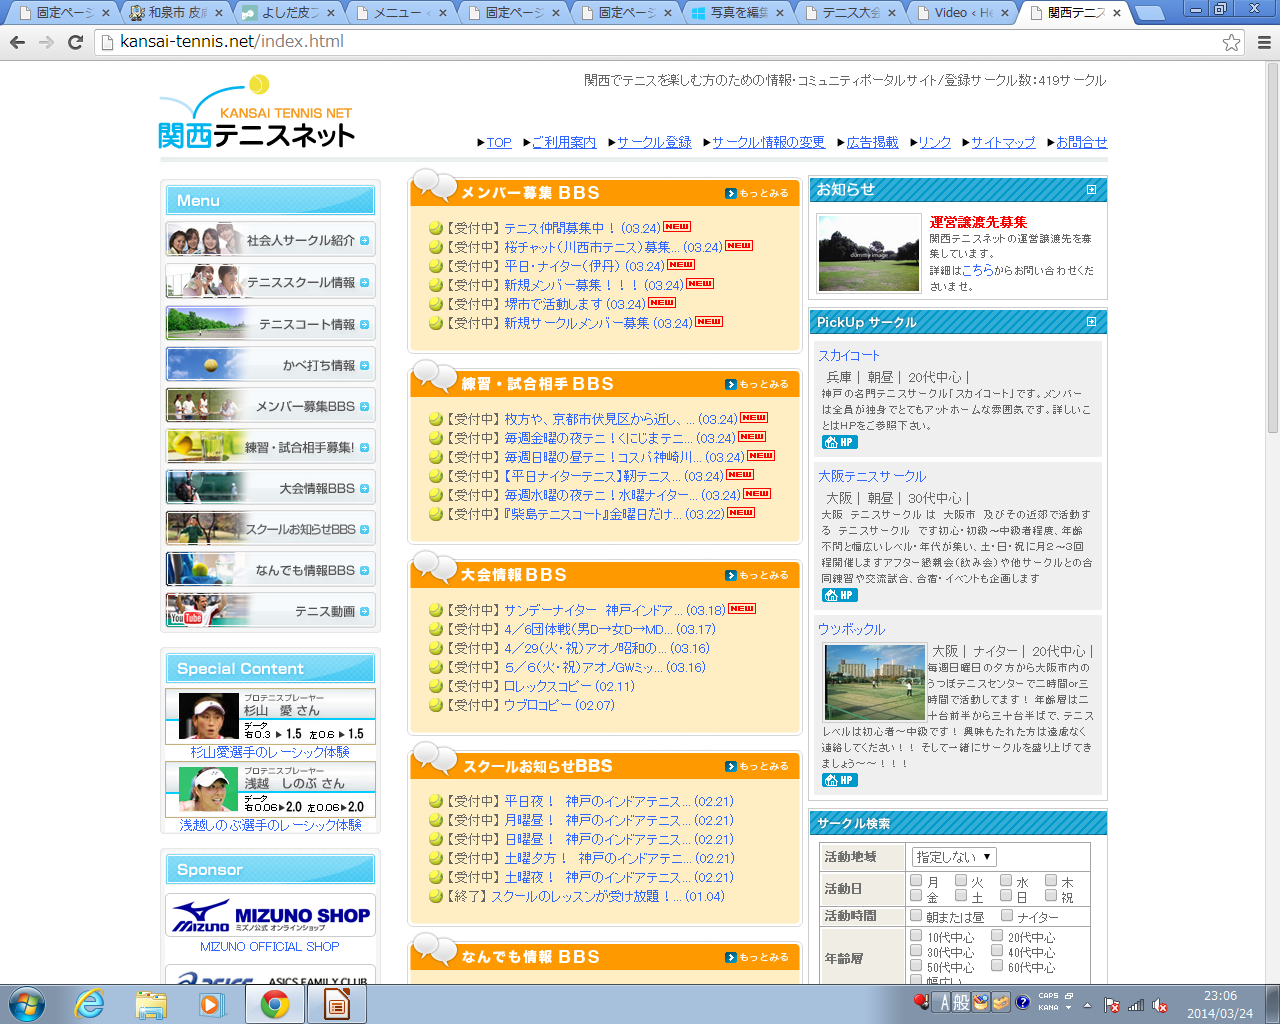Click the HP icon under 大阪テニスサークル
This screenshot has width=1280, height=1024.
pyautogui.click(x=839, y=595)
